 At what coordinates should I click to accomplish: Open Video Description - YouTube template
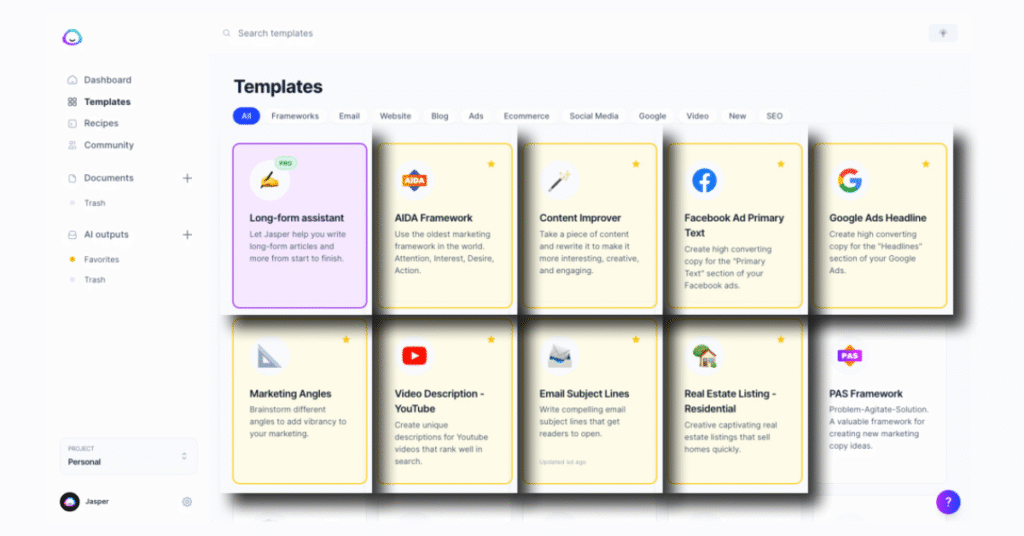445,402
